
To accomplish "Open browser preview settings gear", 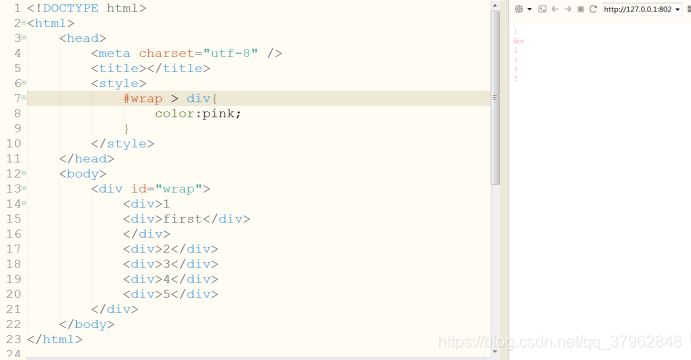I will pos(519,9).
